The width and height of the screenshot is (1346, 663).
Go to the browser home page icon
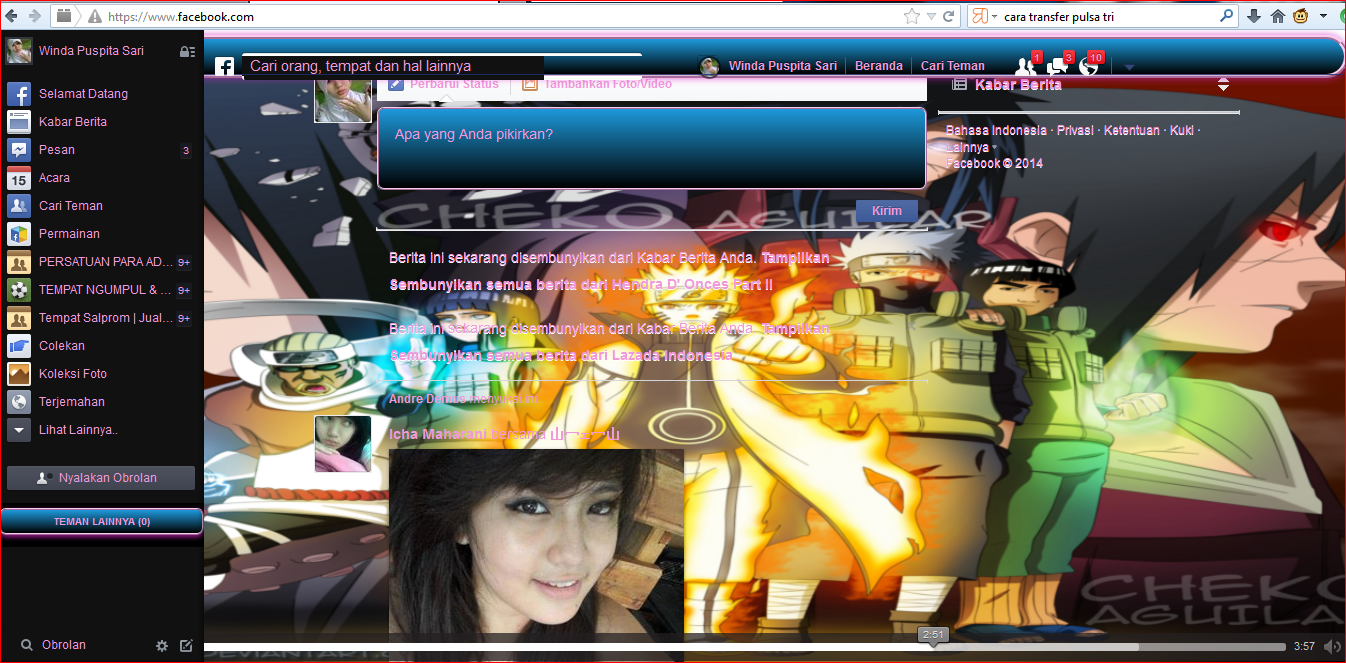point(1278,16)
